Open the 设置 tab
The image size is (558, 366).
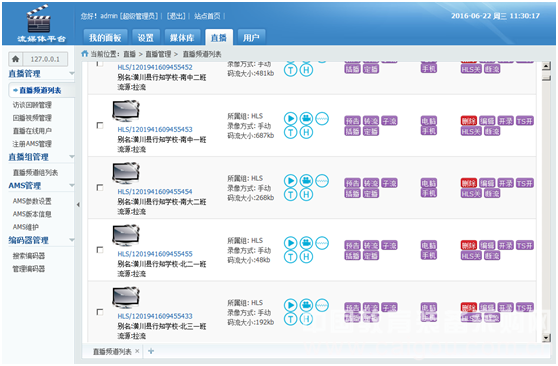(x=145, y=37)
